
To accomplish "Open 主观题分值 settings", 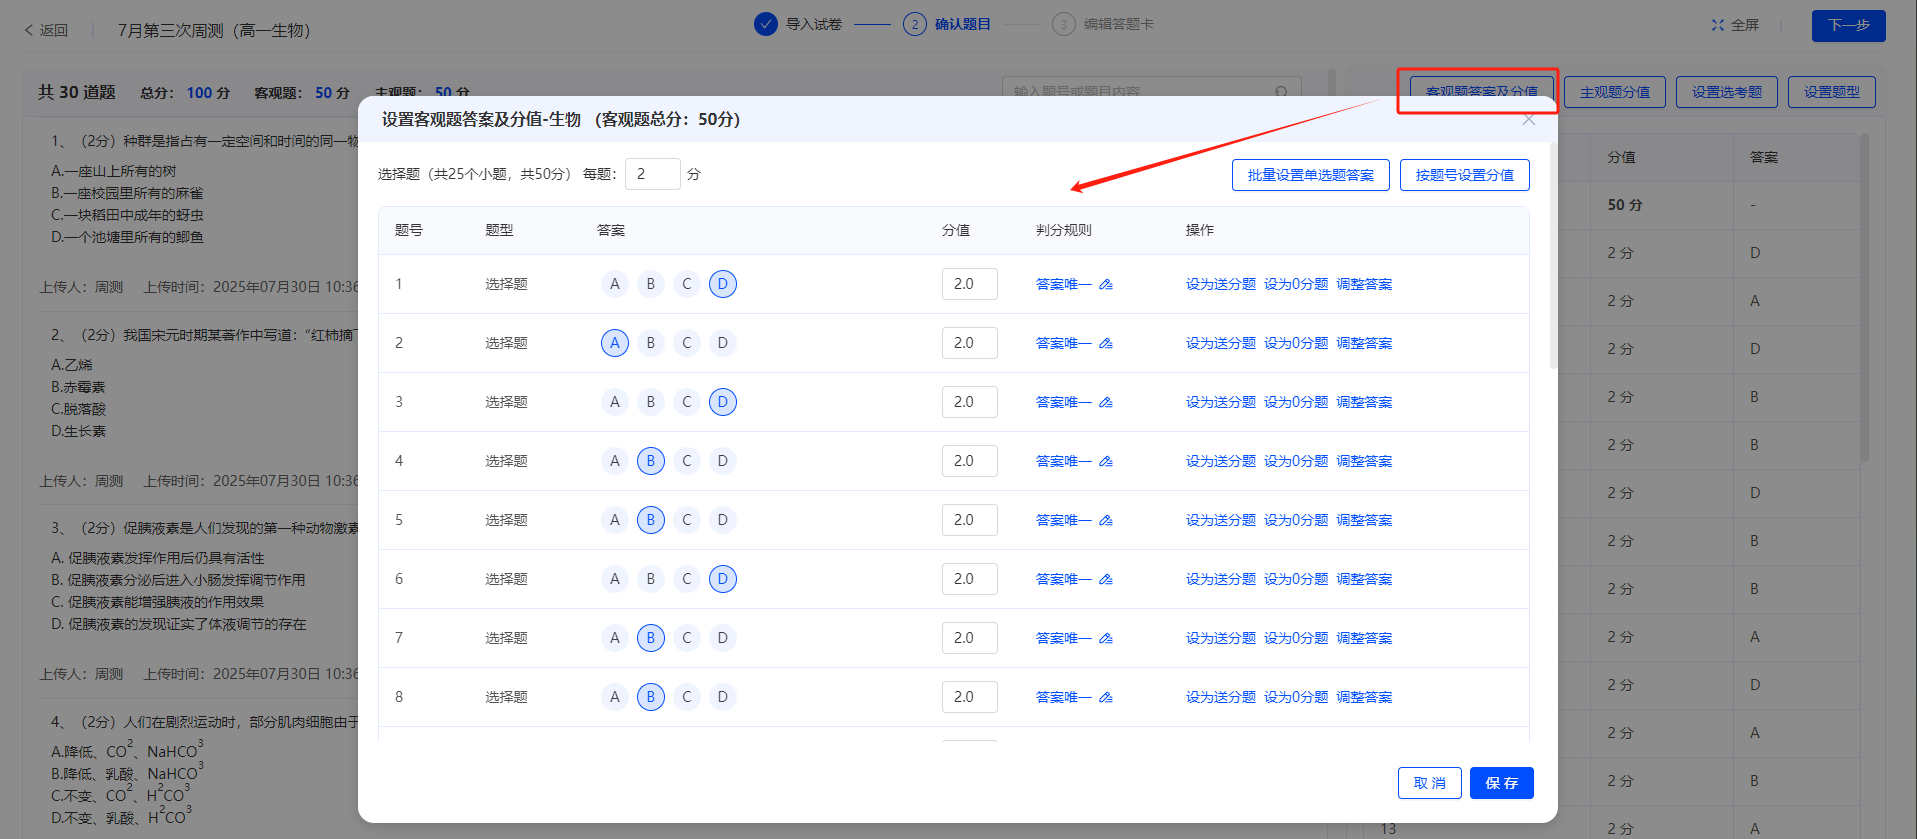I will click(x=1615, y=92).
